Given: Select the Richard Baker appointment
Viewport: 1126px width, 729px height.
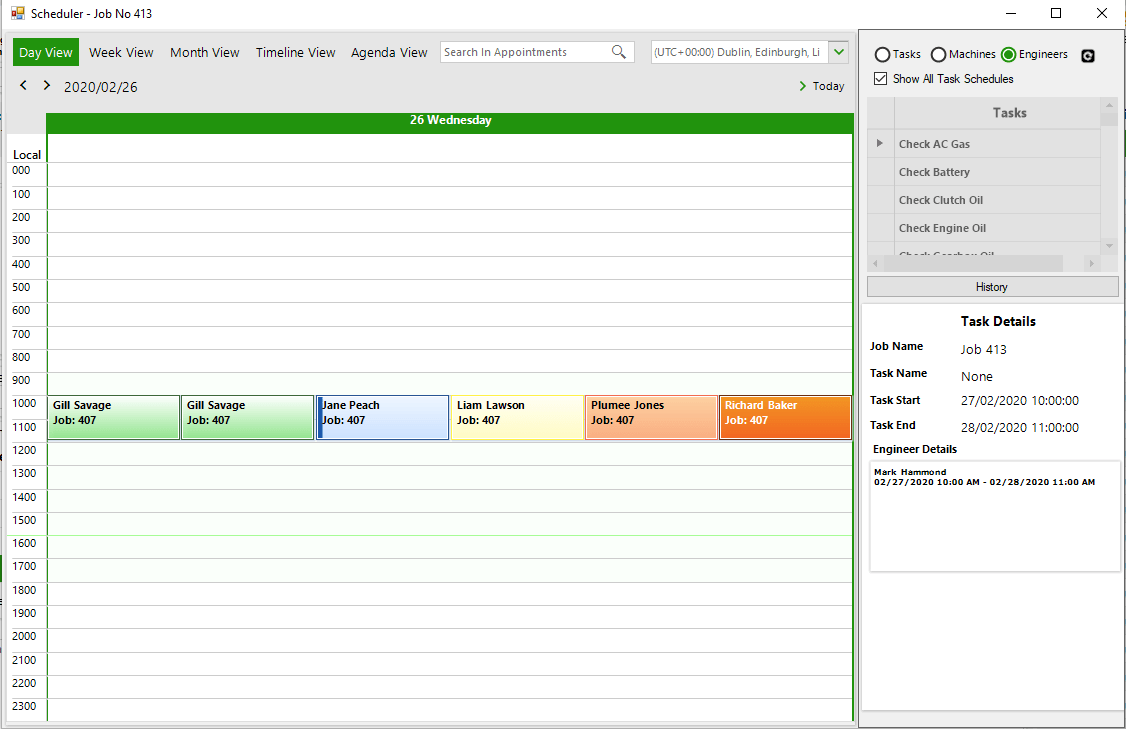Looking at the screenshot, I should (x=785, y=416).
